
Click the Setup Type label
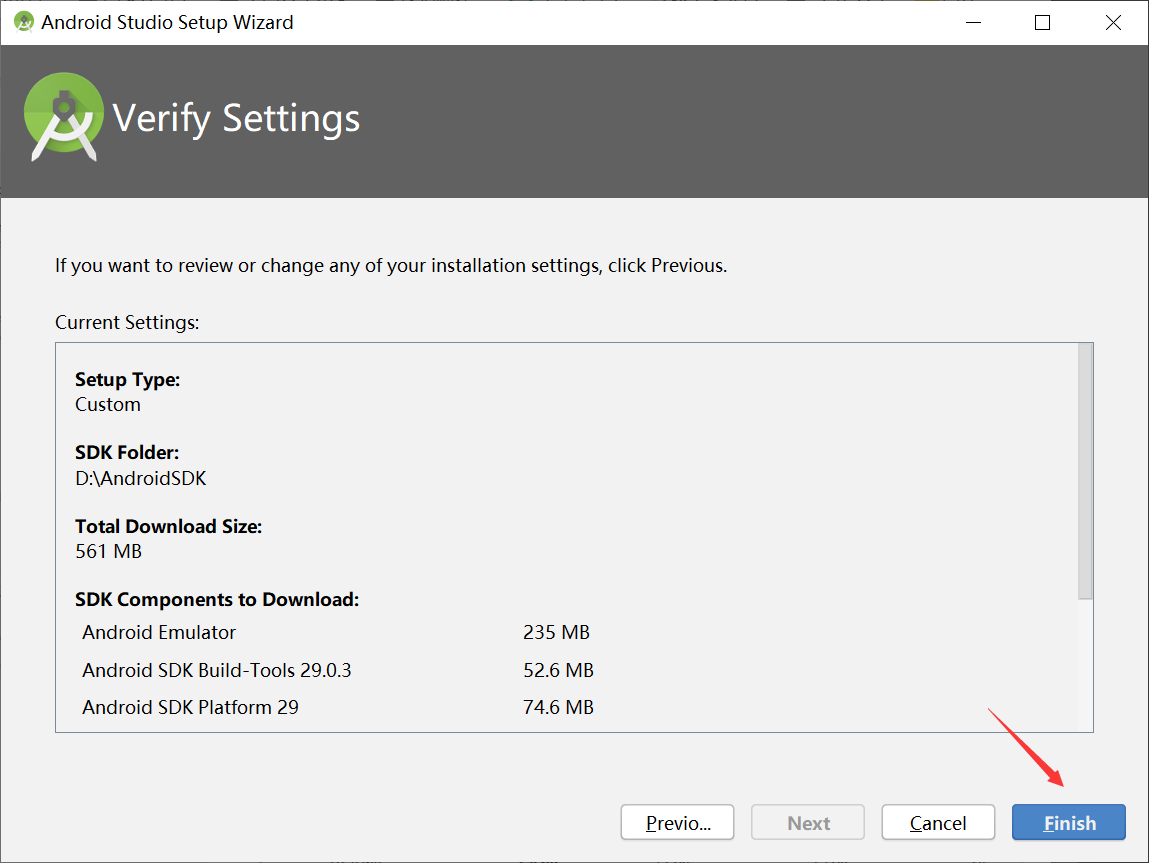[x=127, y=379]
